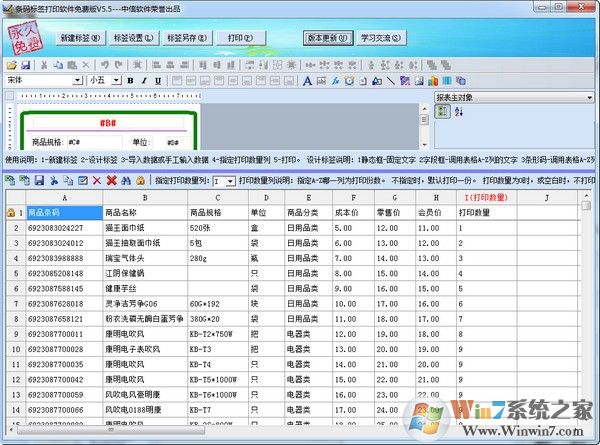Viewport: 600px width, 445px height.
Task: Open the 小五 font size dropdown
Action: pyautogui.click(x=117, y=80)
